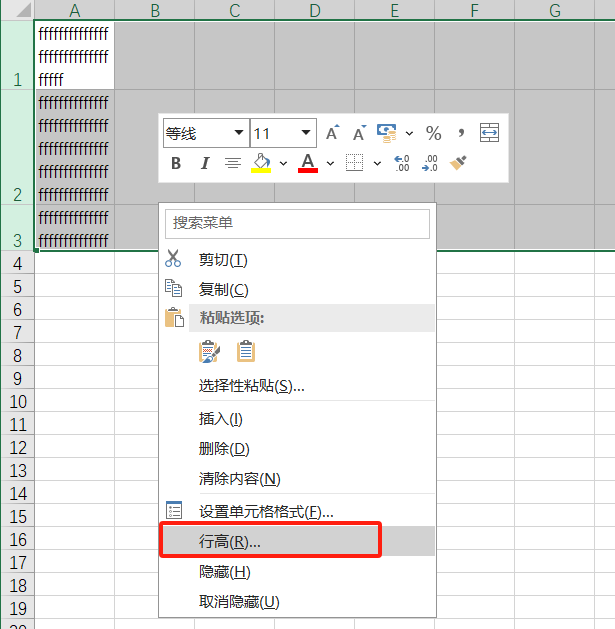Image resolution: width=615 pixels, height=629 pixels.
Task: Select row 2 header
Action: (17, 147)
